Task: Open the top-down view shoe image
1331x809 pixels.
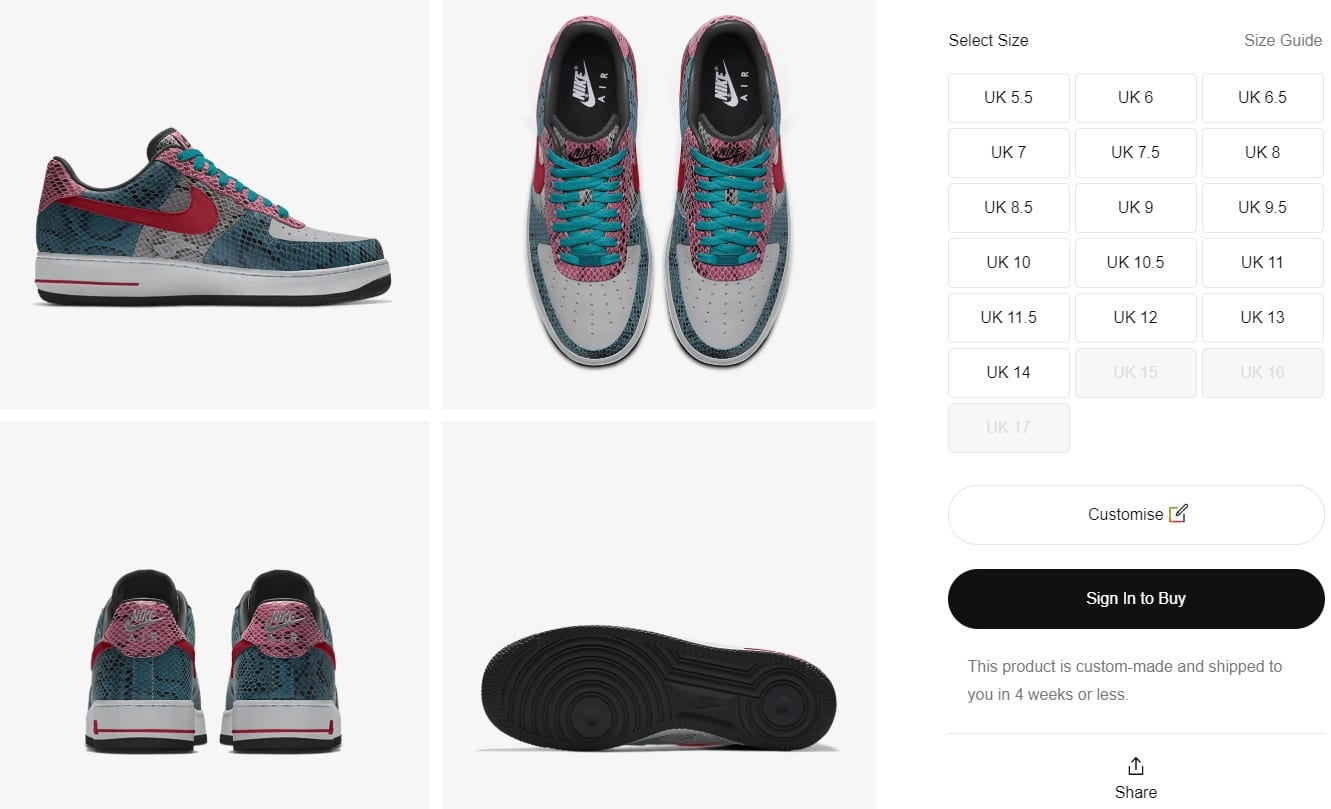Action: click(x=658, y=204)
